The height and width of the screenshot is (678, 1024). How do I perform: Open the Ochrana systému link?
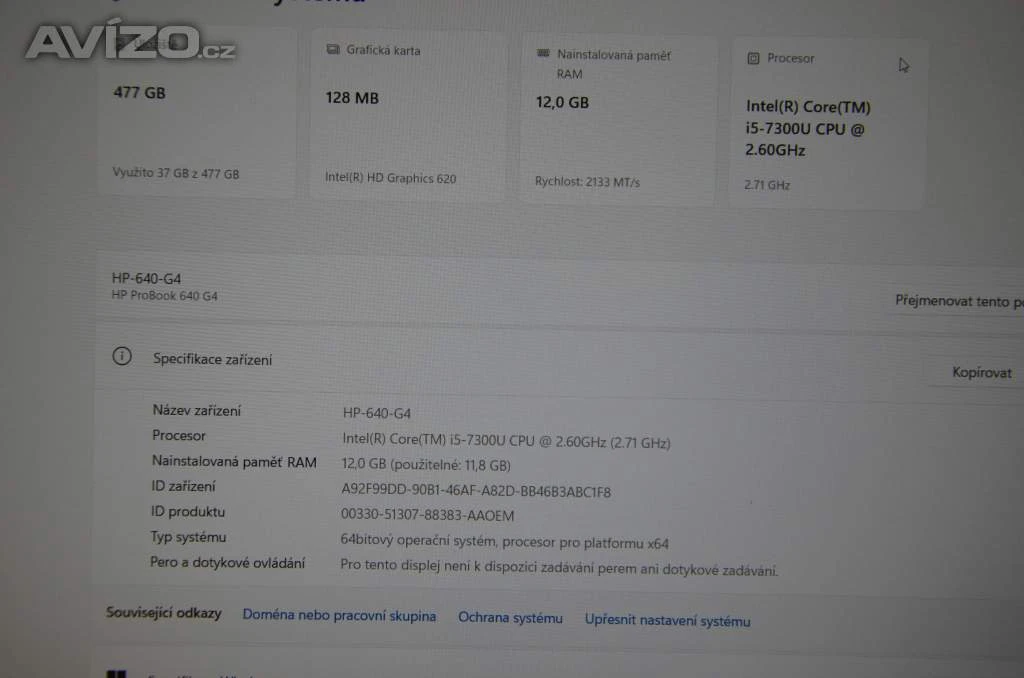(x=510, y=617)
